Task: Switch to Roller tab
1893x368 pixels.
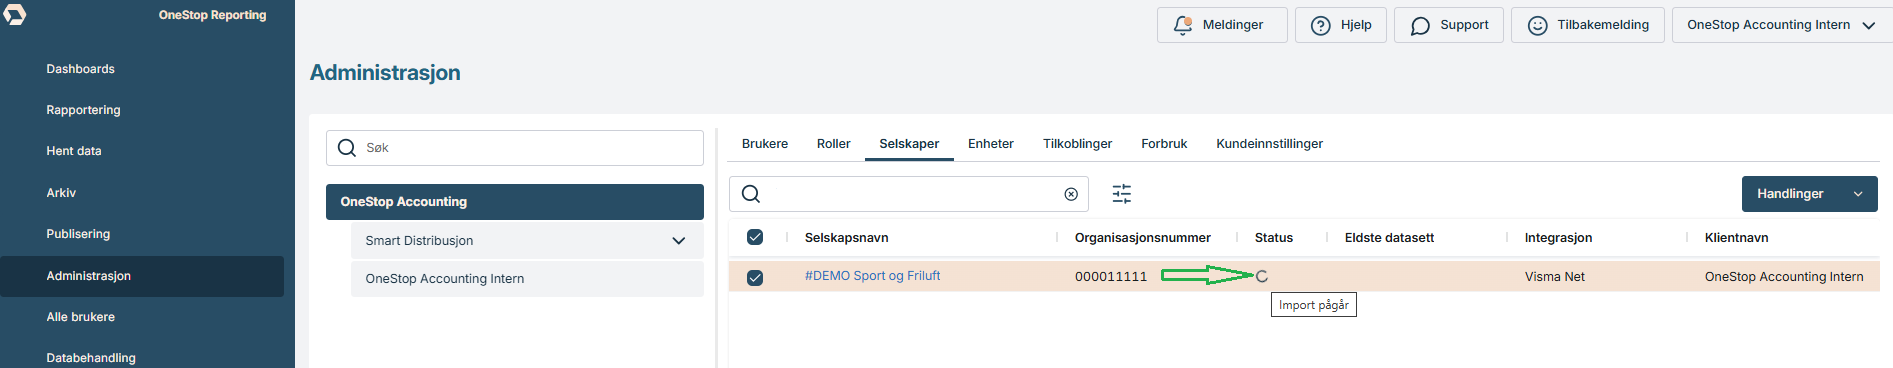Action: [833, 144]
